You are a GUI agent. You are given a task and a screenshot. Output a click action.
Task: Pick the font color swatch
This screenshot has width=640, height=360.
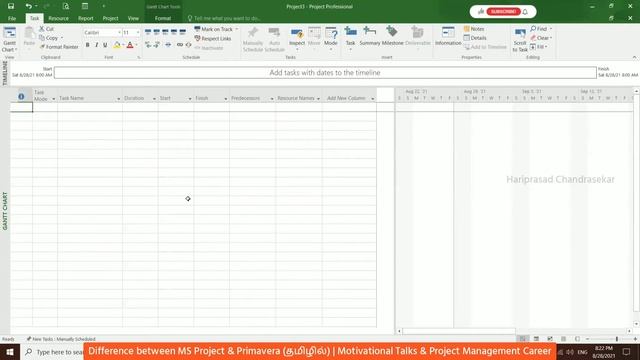pos(130,45)
